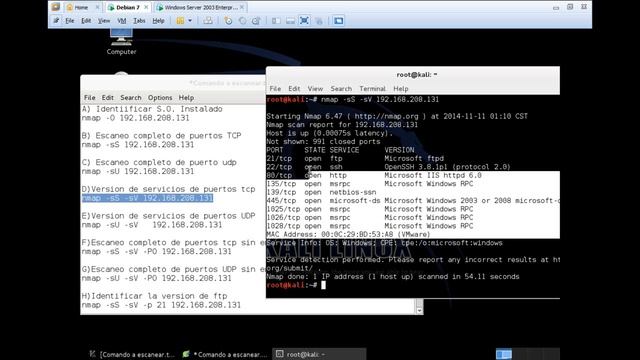Screen dimensions: 640x360
Task: Open VMware VM menu
Action: tap(122, 20)
